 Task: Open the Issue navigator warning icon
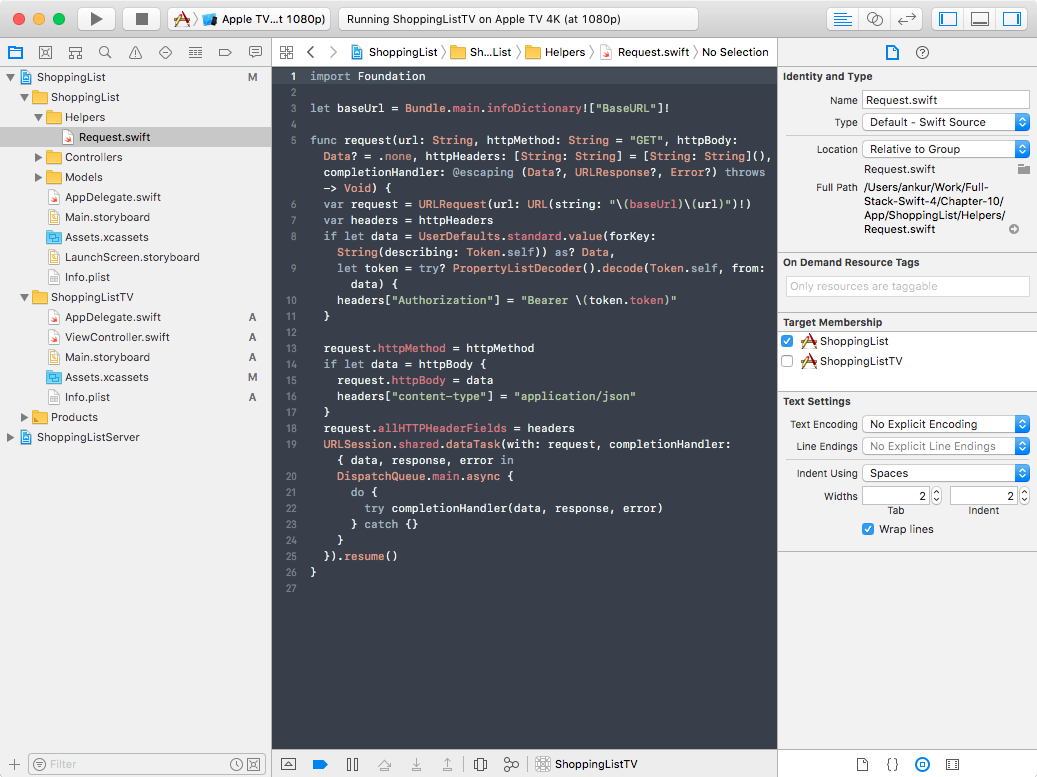[x=135, y=52]
